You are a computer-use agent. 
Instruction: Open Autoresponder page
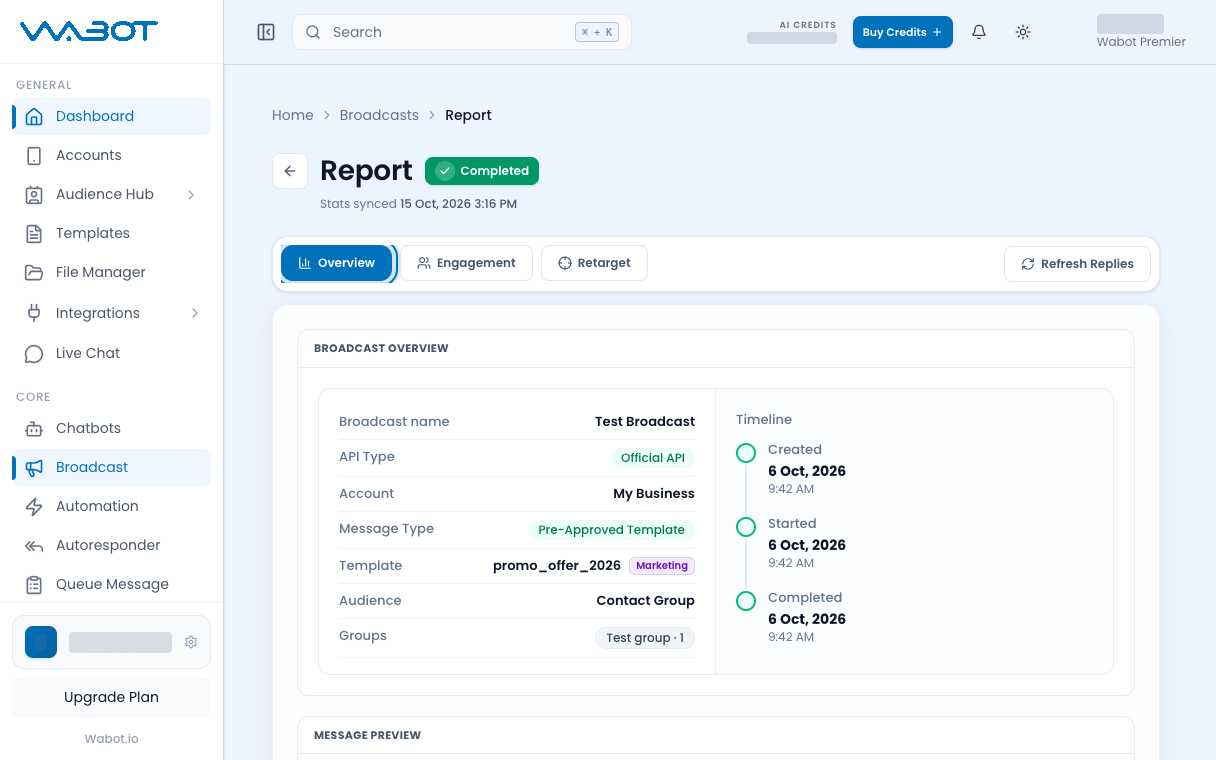pyautogui.click(x=112, y=545)
